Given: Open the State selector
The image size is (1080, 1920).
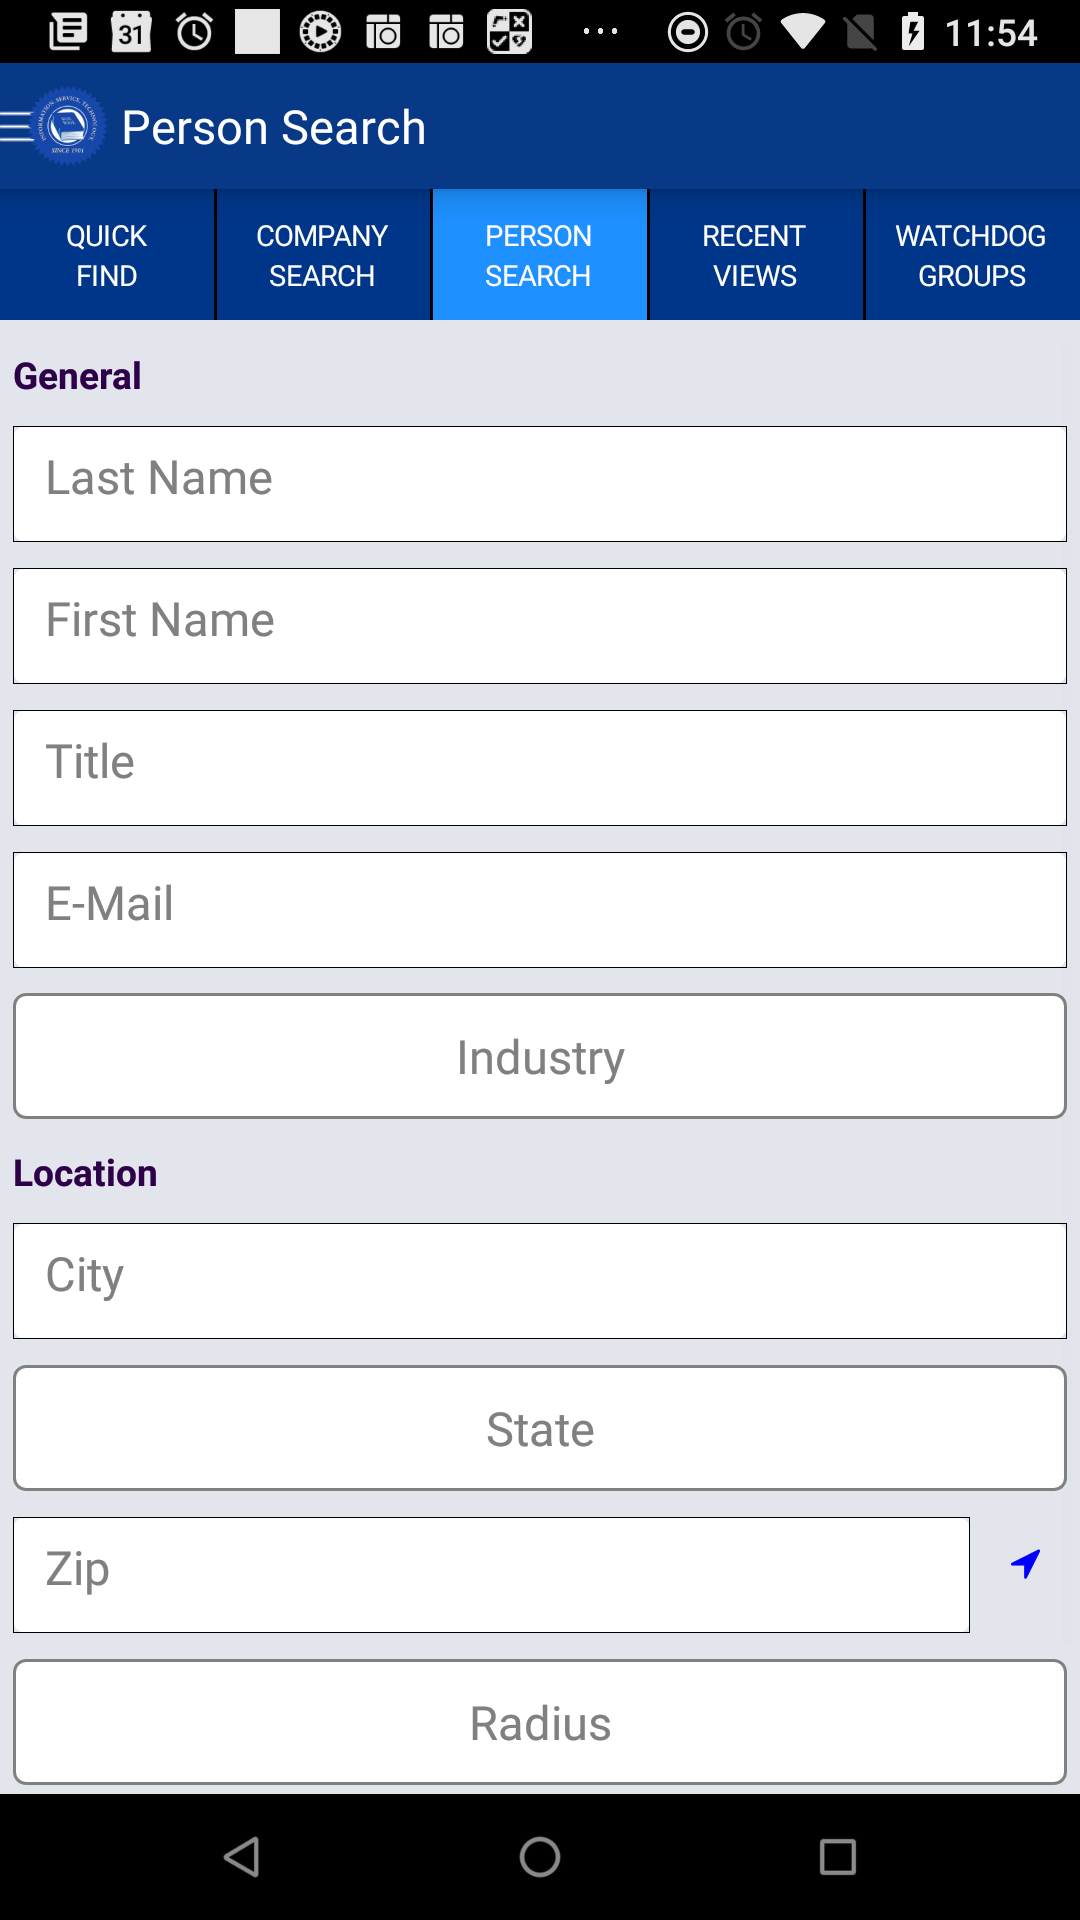Looking at the screenshot, I should click(x=540, y=1428).
